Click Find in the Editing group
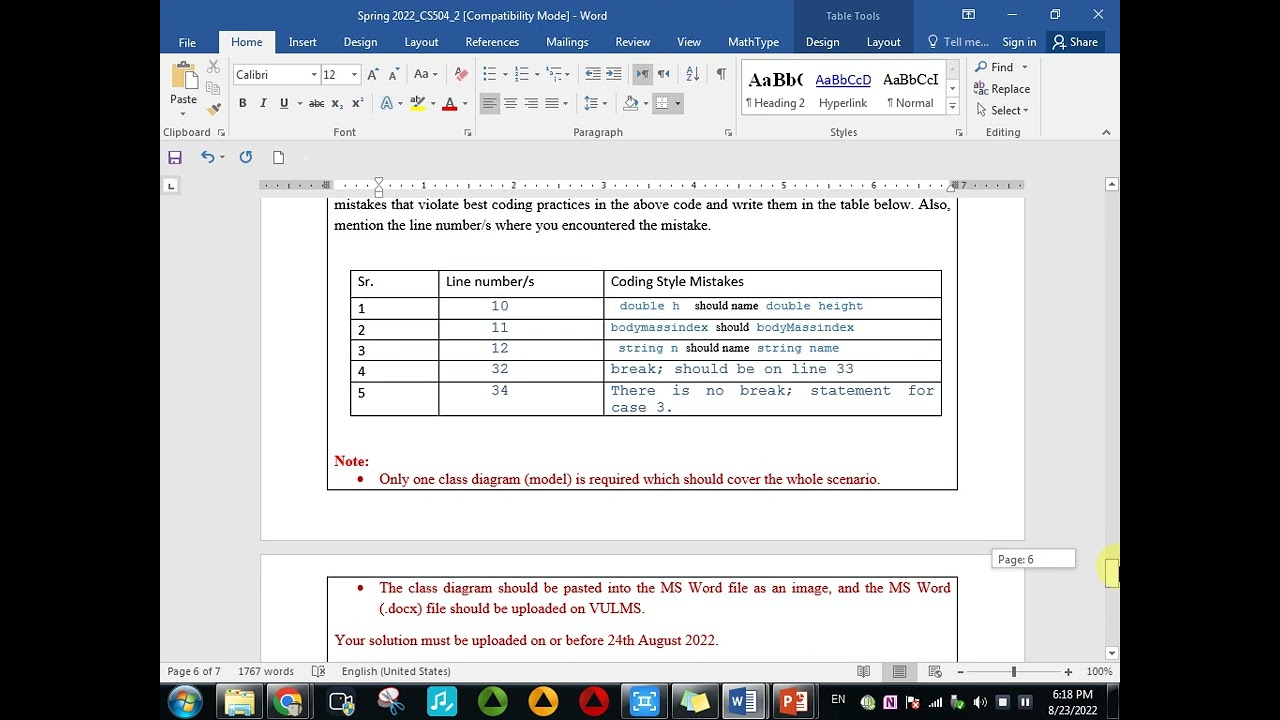 996,67
